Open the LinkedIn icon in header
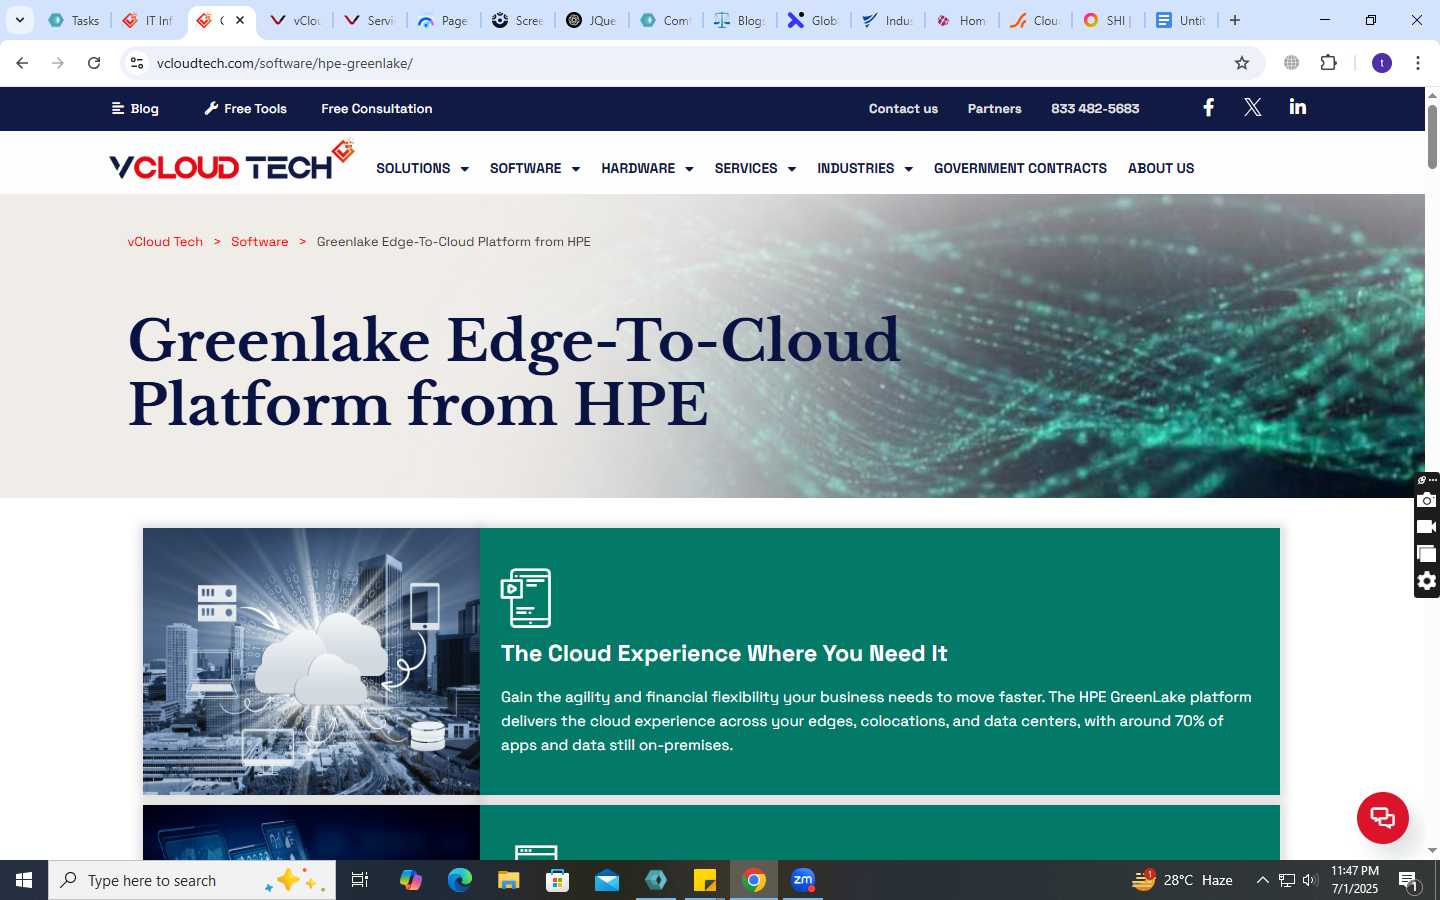The height and width of the screenshot is (900, 1440). pos(1298,107)
